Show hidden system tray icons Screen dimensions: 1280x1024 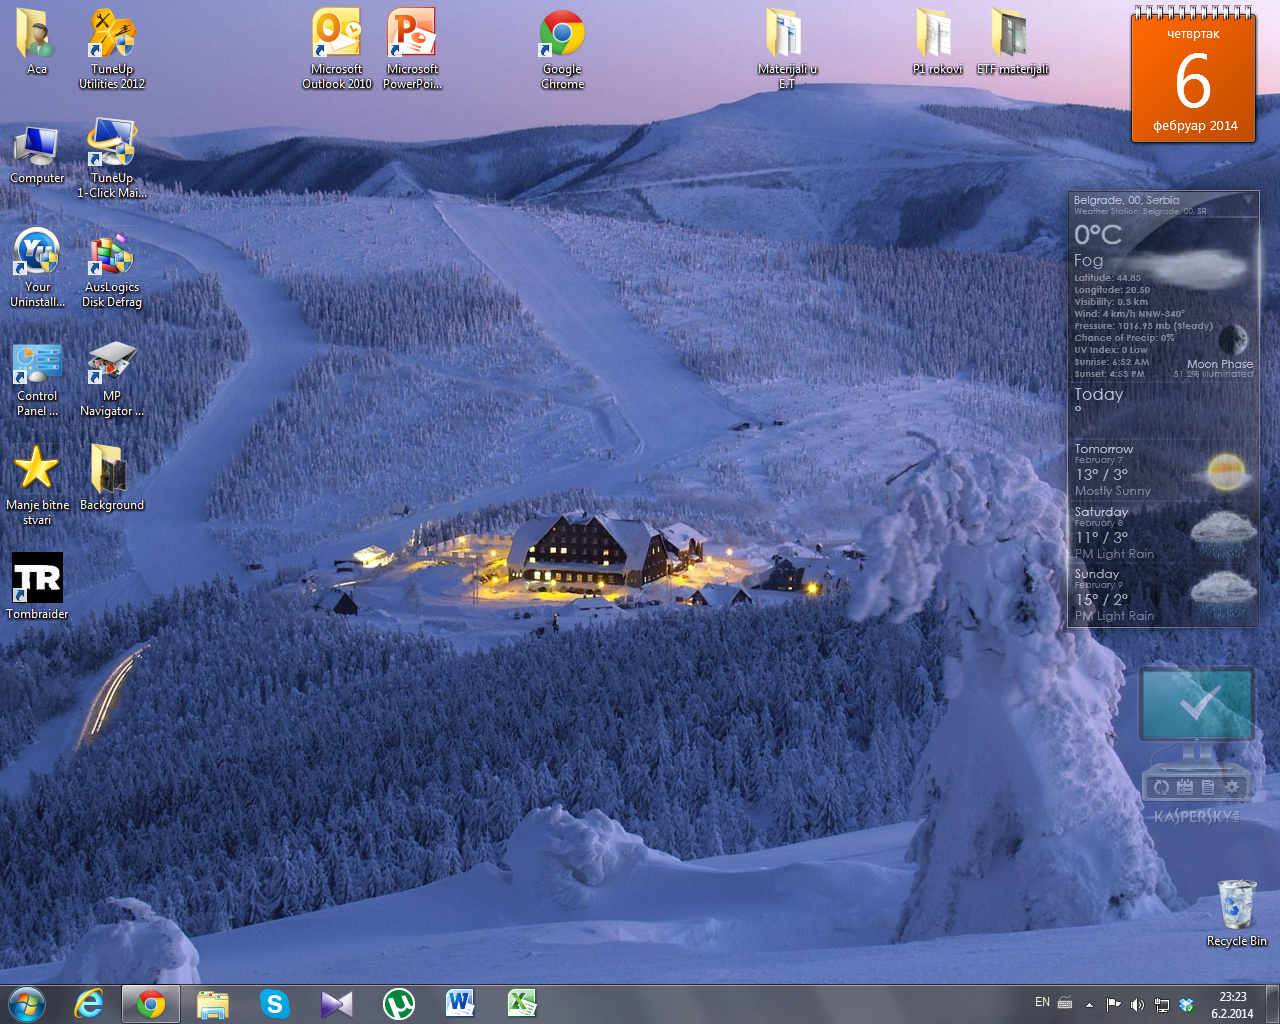pyautogui.click(x=1089, y=1004)
